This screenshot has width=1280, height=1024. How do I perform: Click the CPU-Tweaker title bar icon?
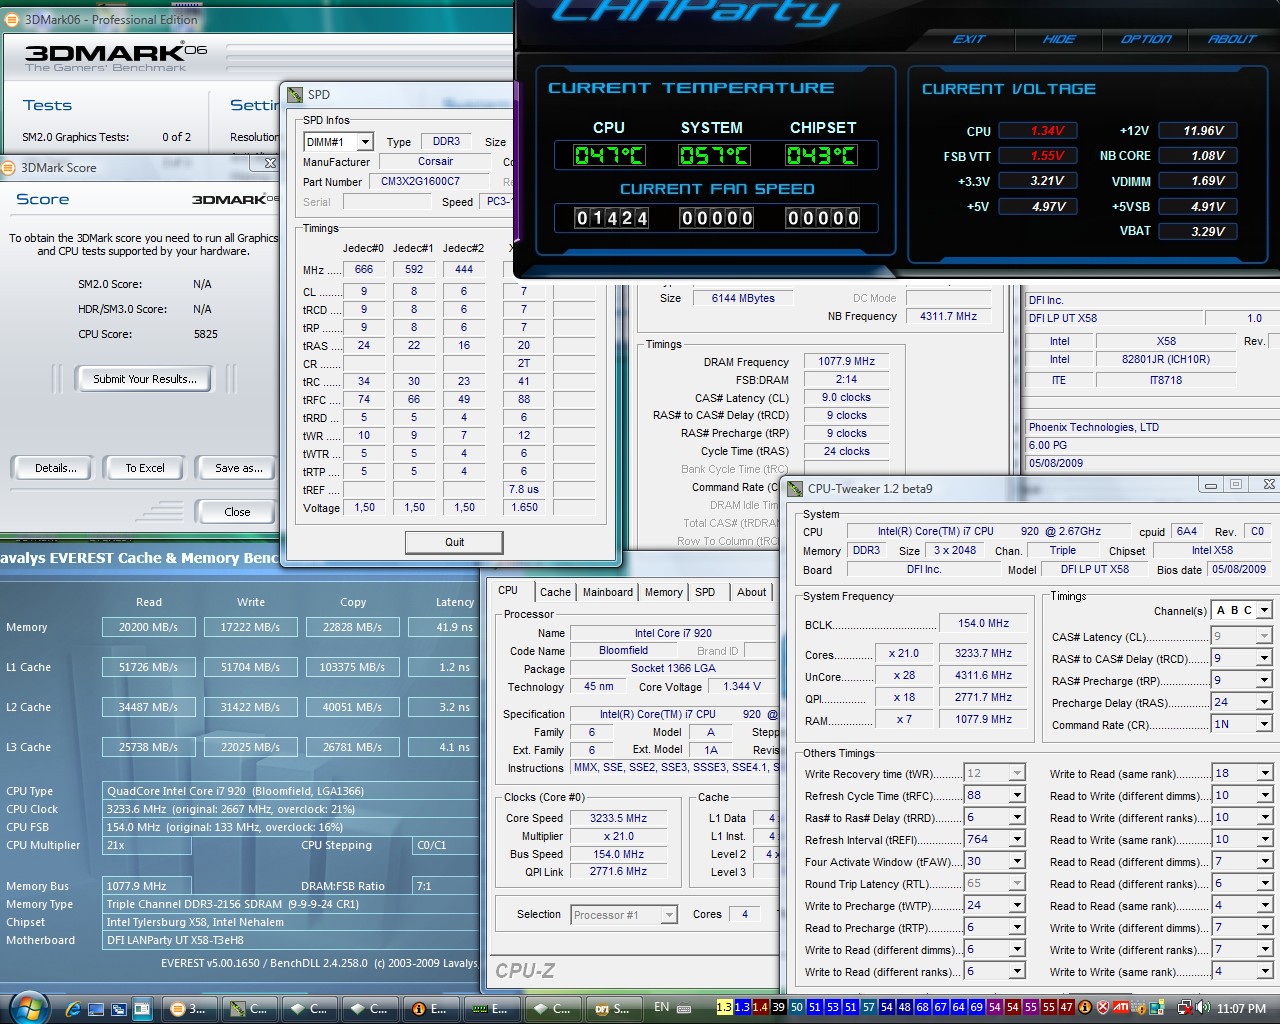(795, 488)
